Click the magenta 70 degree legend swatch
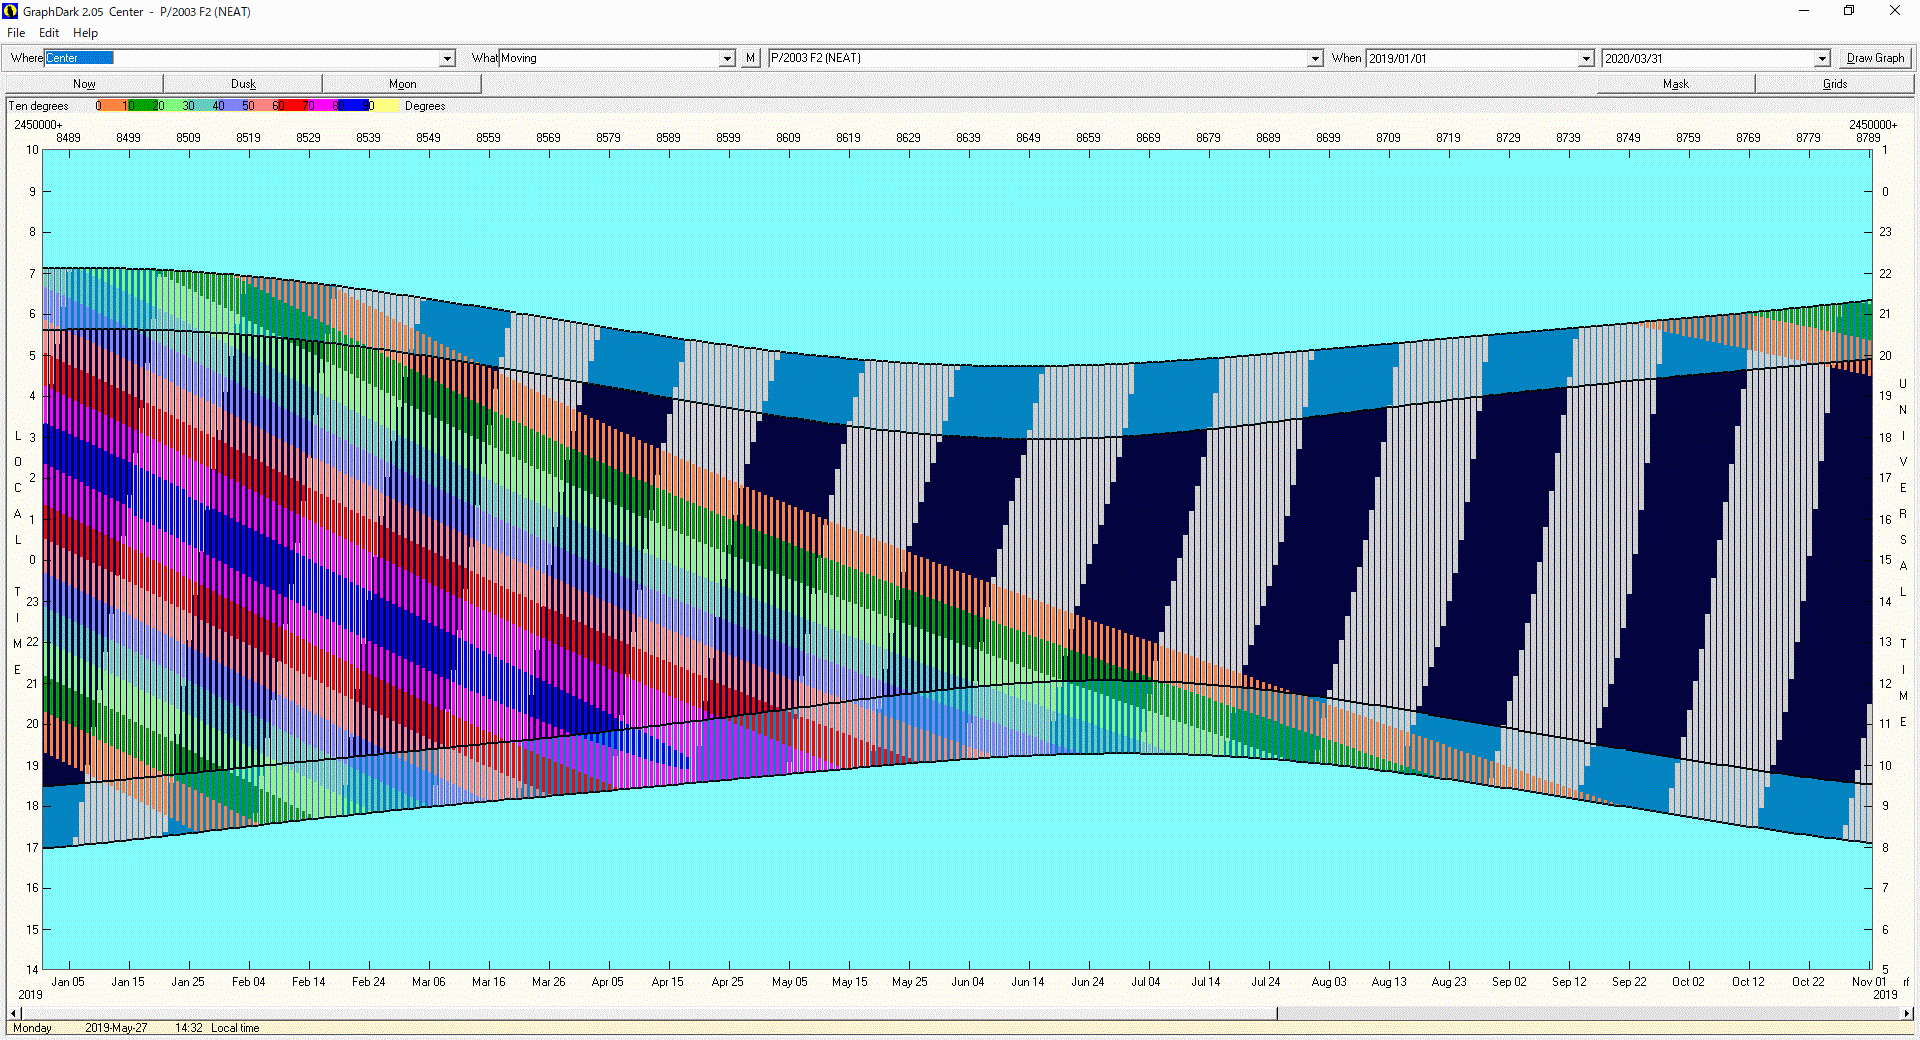 324,106
